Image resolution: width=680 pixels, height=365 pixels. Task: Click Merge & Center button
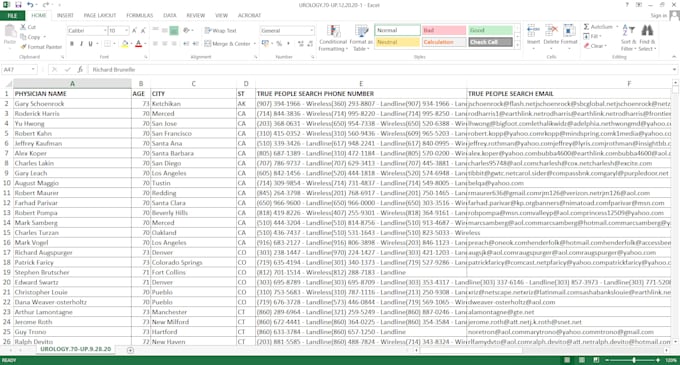228,44
